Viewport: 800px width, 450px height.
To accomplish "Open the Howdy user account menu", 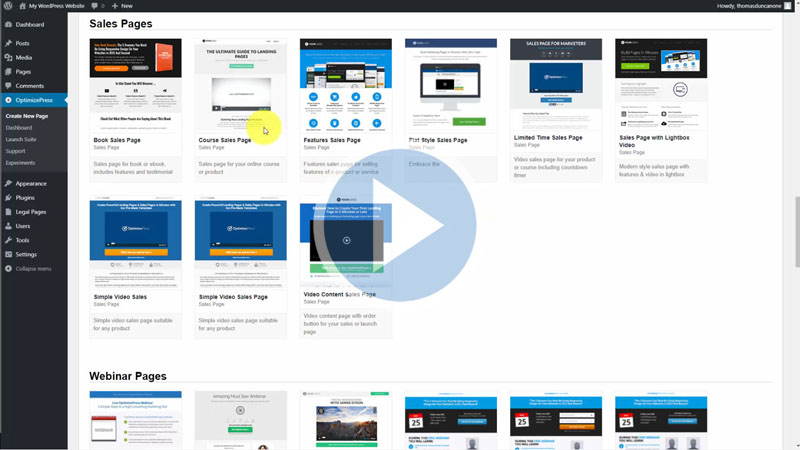I will coord(745,5).
